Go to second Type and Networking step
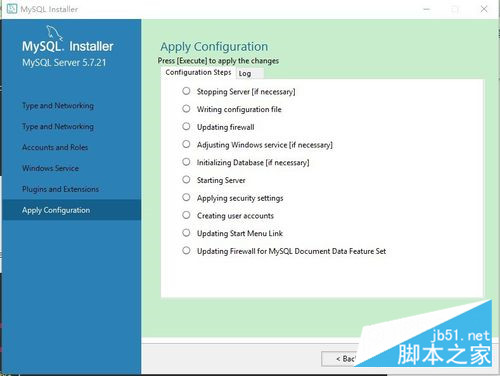Screen dimensions: 500x376 point(58,127)
